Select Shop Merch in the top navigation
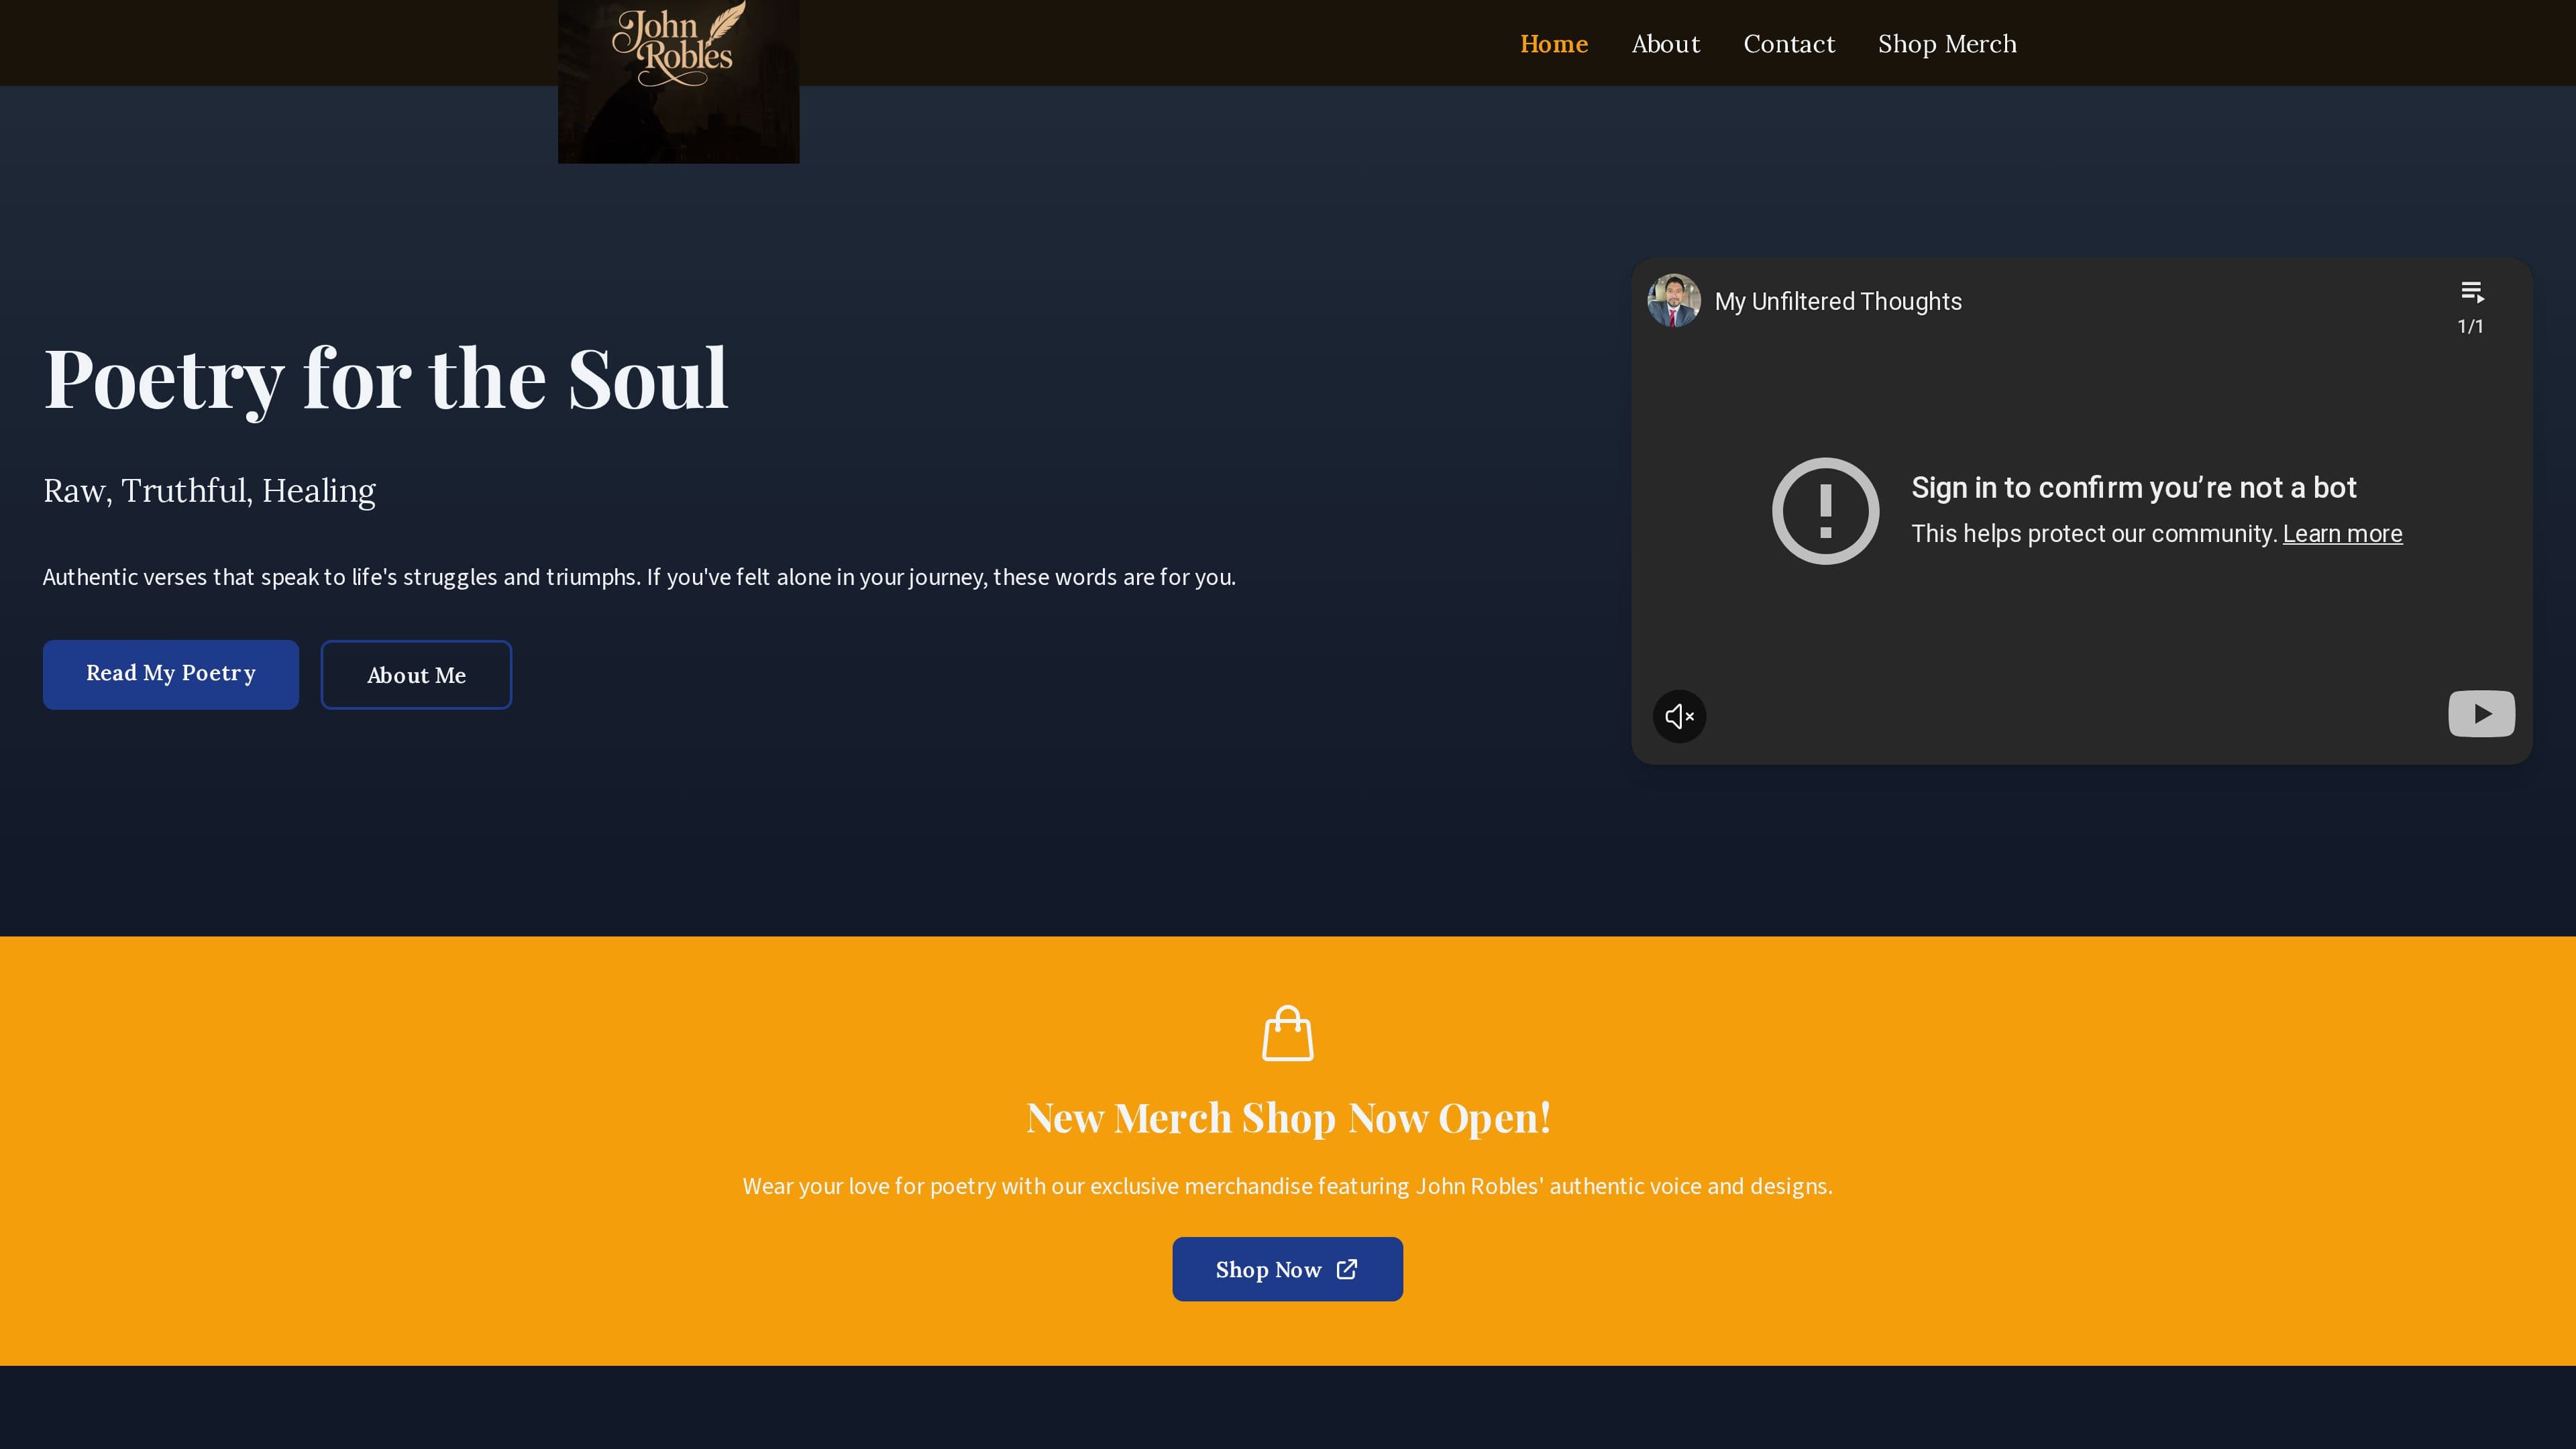2576x1449 pixels. pos(1947,44)
